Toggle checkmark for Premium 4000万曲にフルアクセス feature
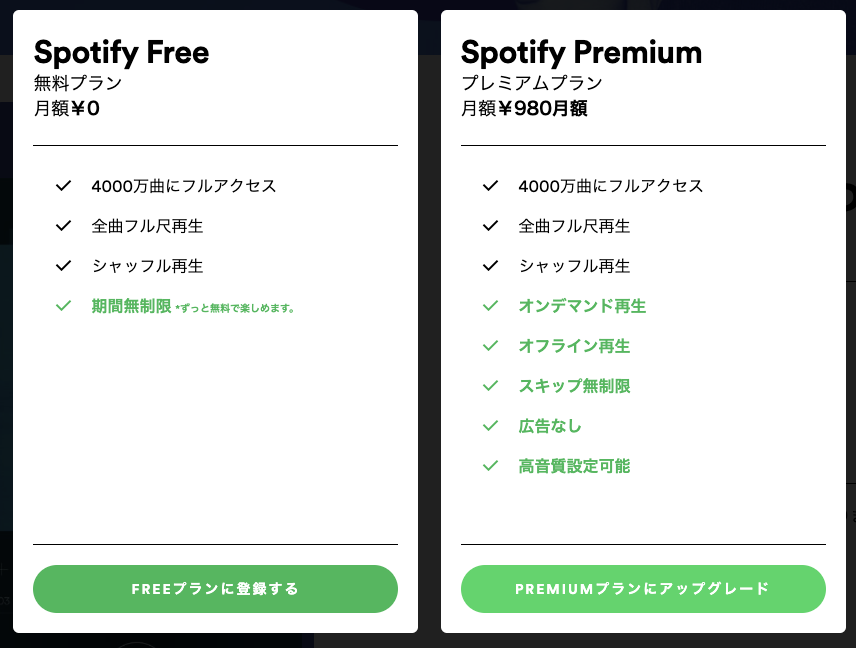This screenshot has height=648, width=856. pos(490,186)
